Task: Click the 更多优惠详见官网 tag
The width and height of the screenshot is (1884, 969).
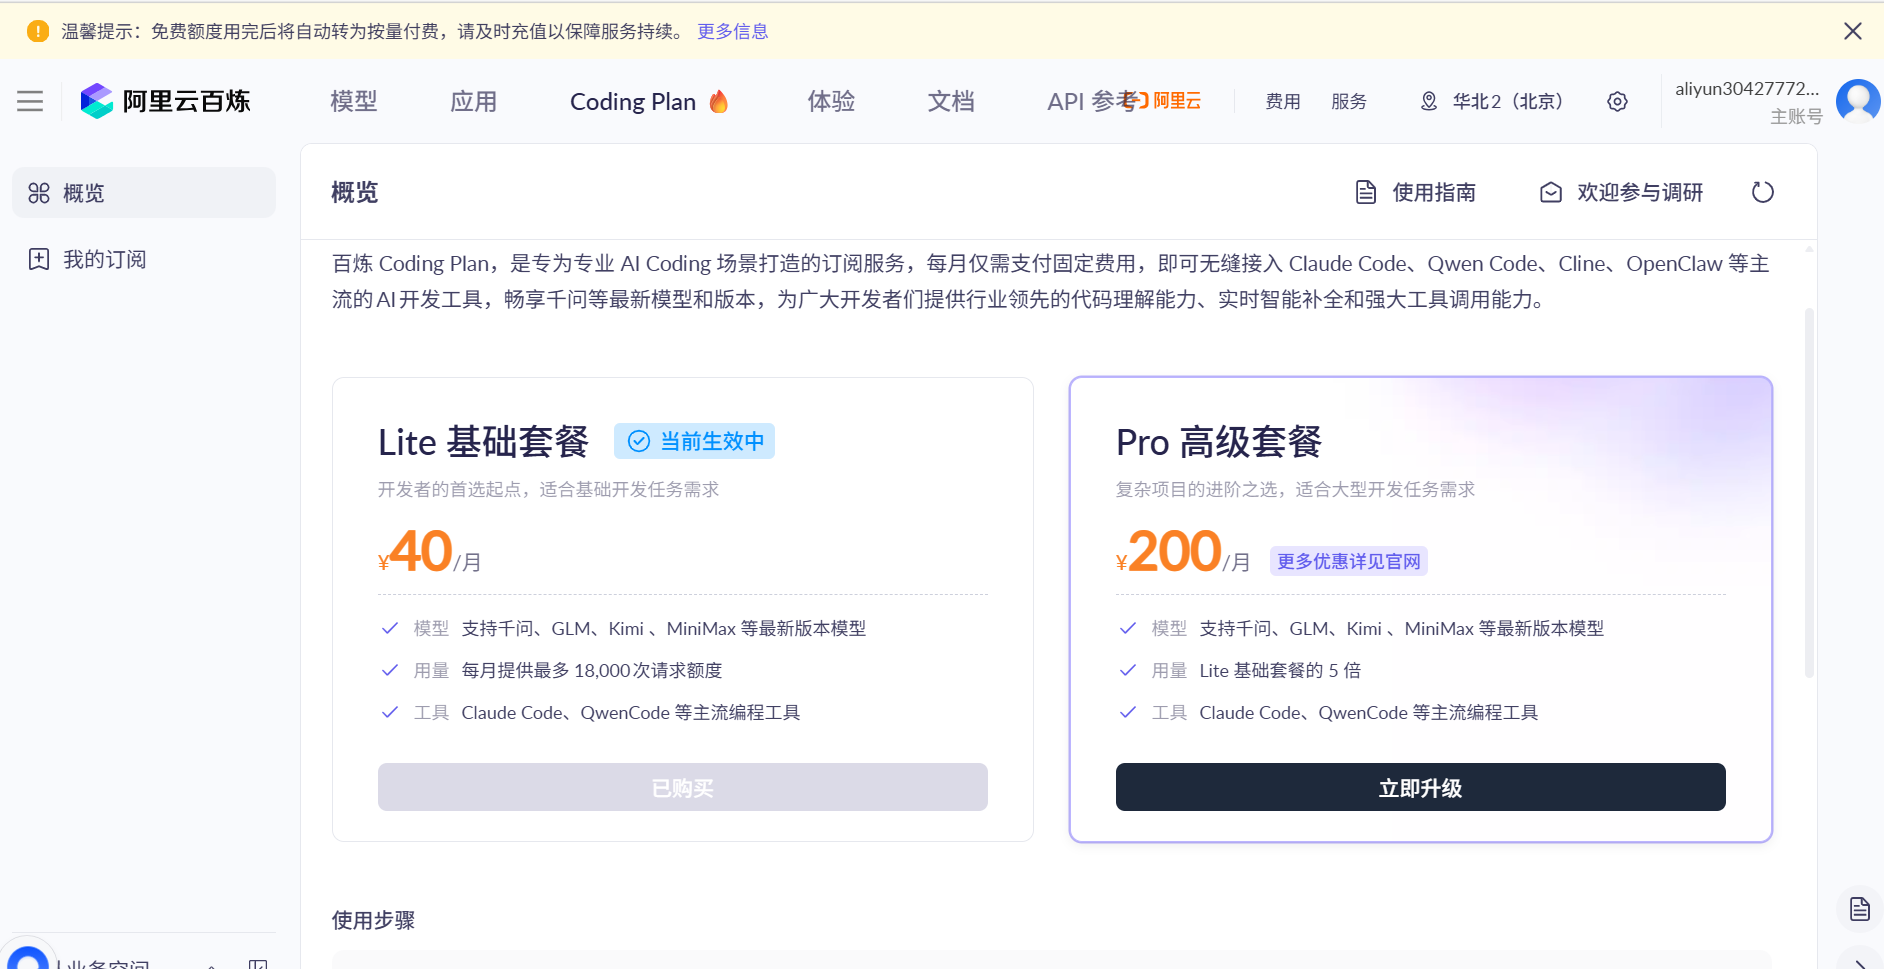Action: click(x=1349, y=561)
